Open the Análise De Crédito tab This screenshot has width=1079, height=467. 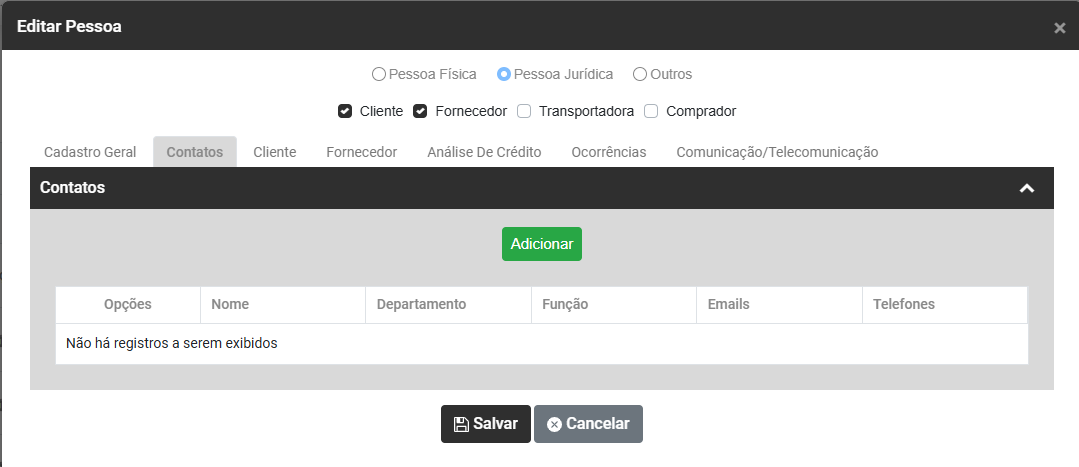484,152
